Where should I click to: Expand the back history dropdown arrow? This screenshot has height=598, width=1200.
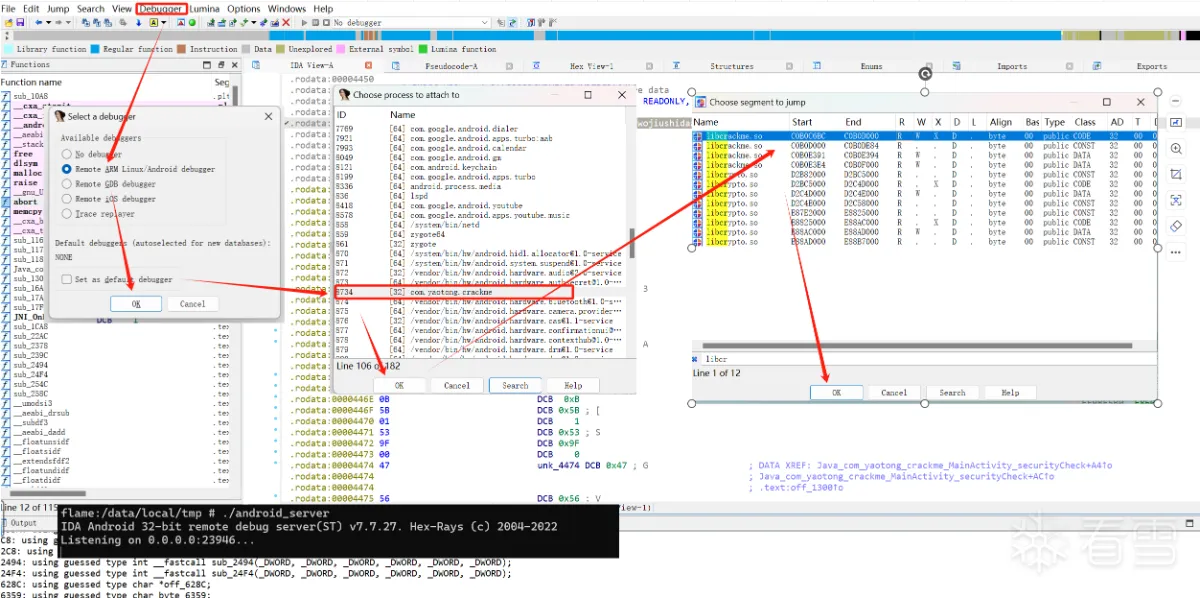48,22
